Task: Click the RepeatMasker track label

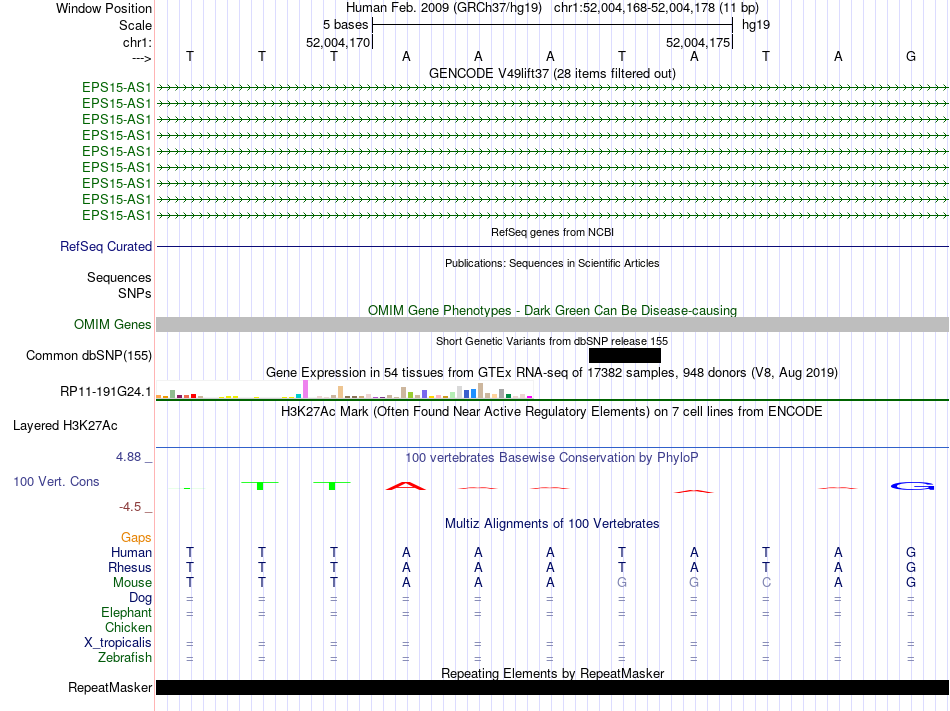Action: [x=110, y=687]
